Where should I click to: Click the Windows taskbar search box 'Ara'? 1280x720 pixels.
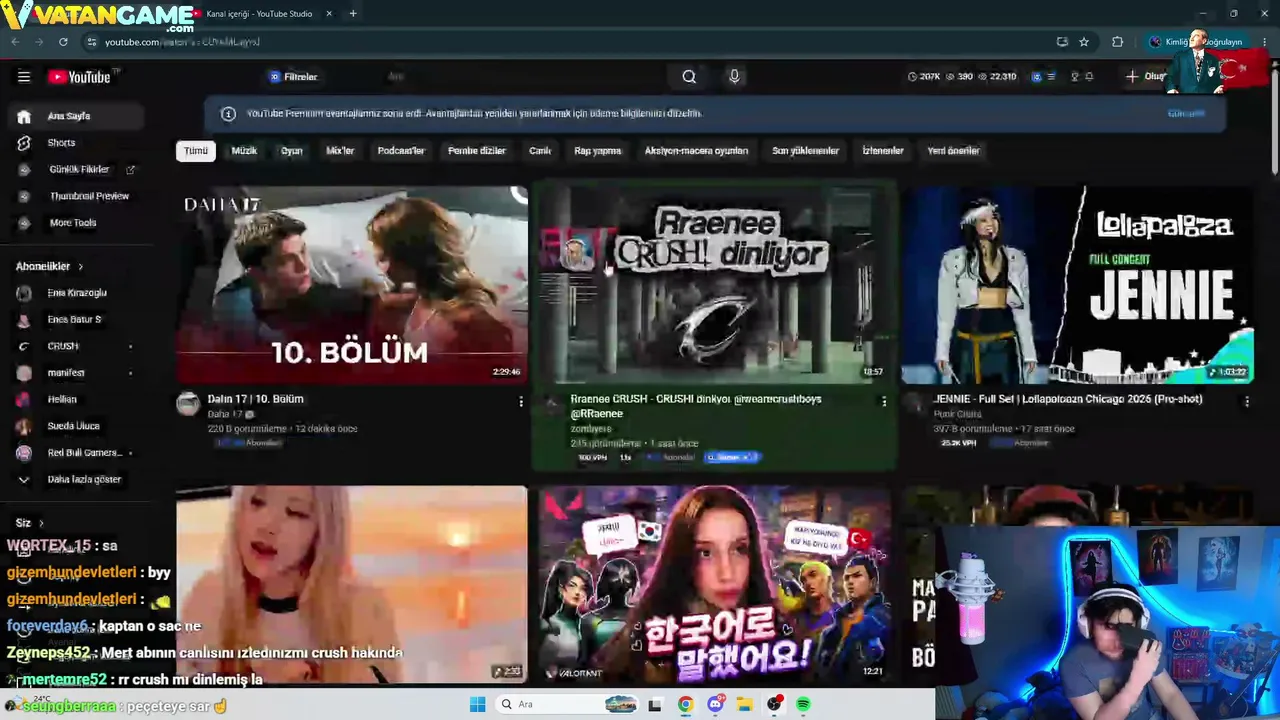point(568,705)
